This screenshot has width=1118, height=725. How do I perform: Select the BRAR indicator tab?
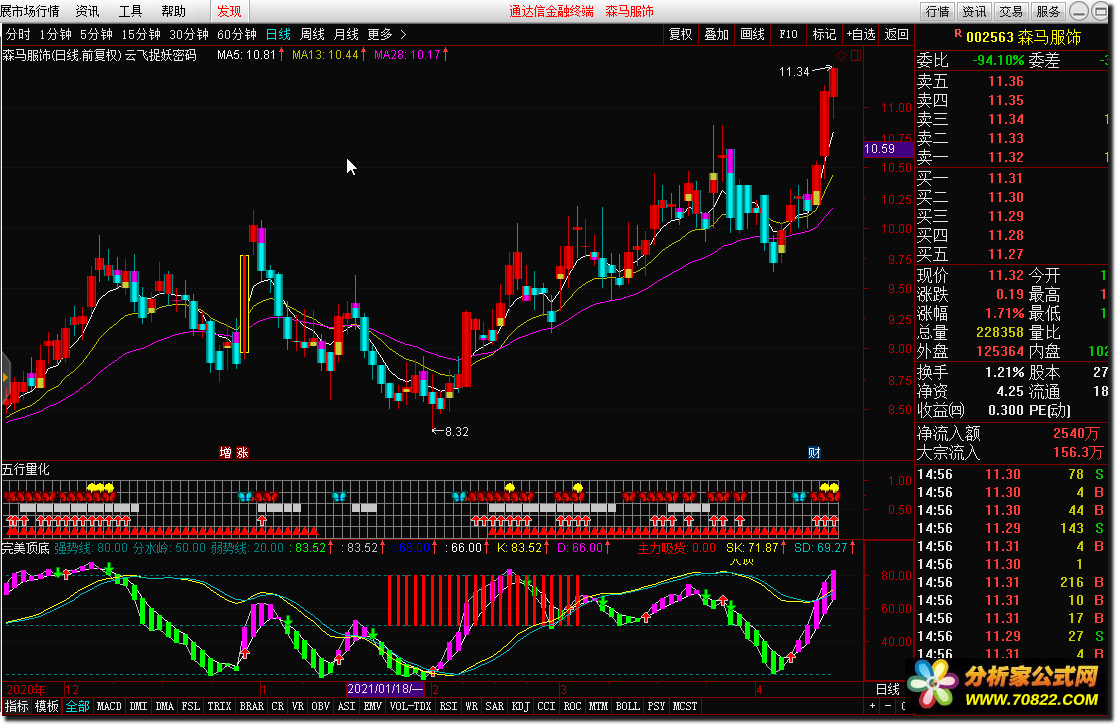(252, 706)
